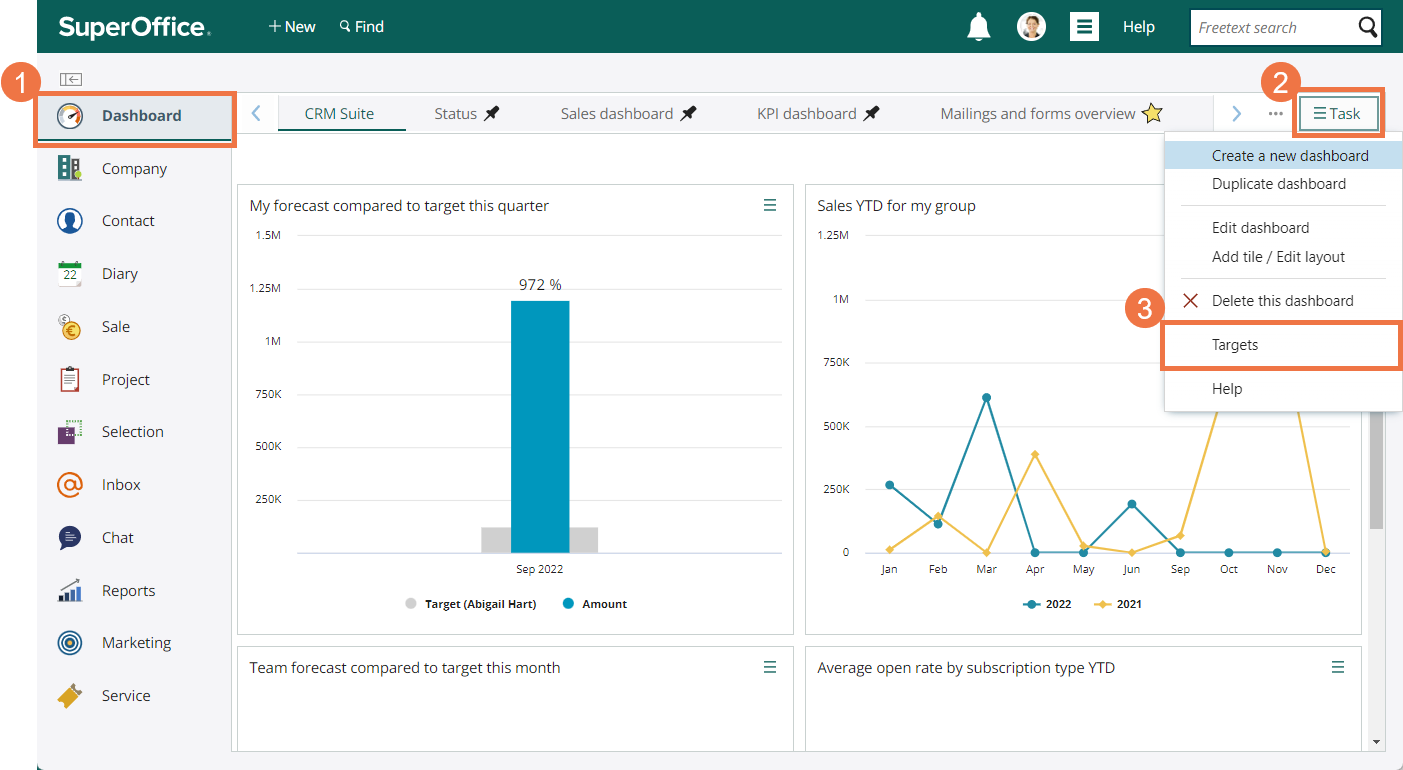
Task: Click the Diary calendar icon
Action: (x=69, y=274)
